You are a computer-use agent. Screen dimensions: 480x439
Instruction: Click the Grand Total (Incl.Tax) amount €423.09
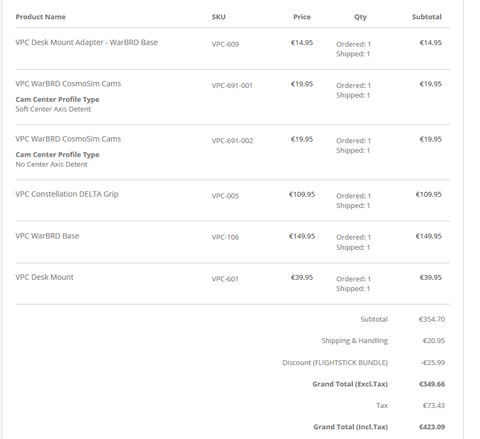[x=432, y=427]
